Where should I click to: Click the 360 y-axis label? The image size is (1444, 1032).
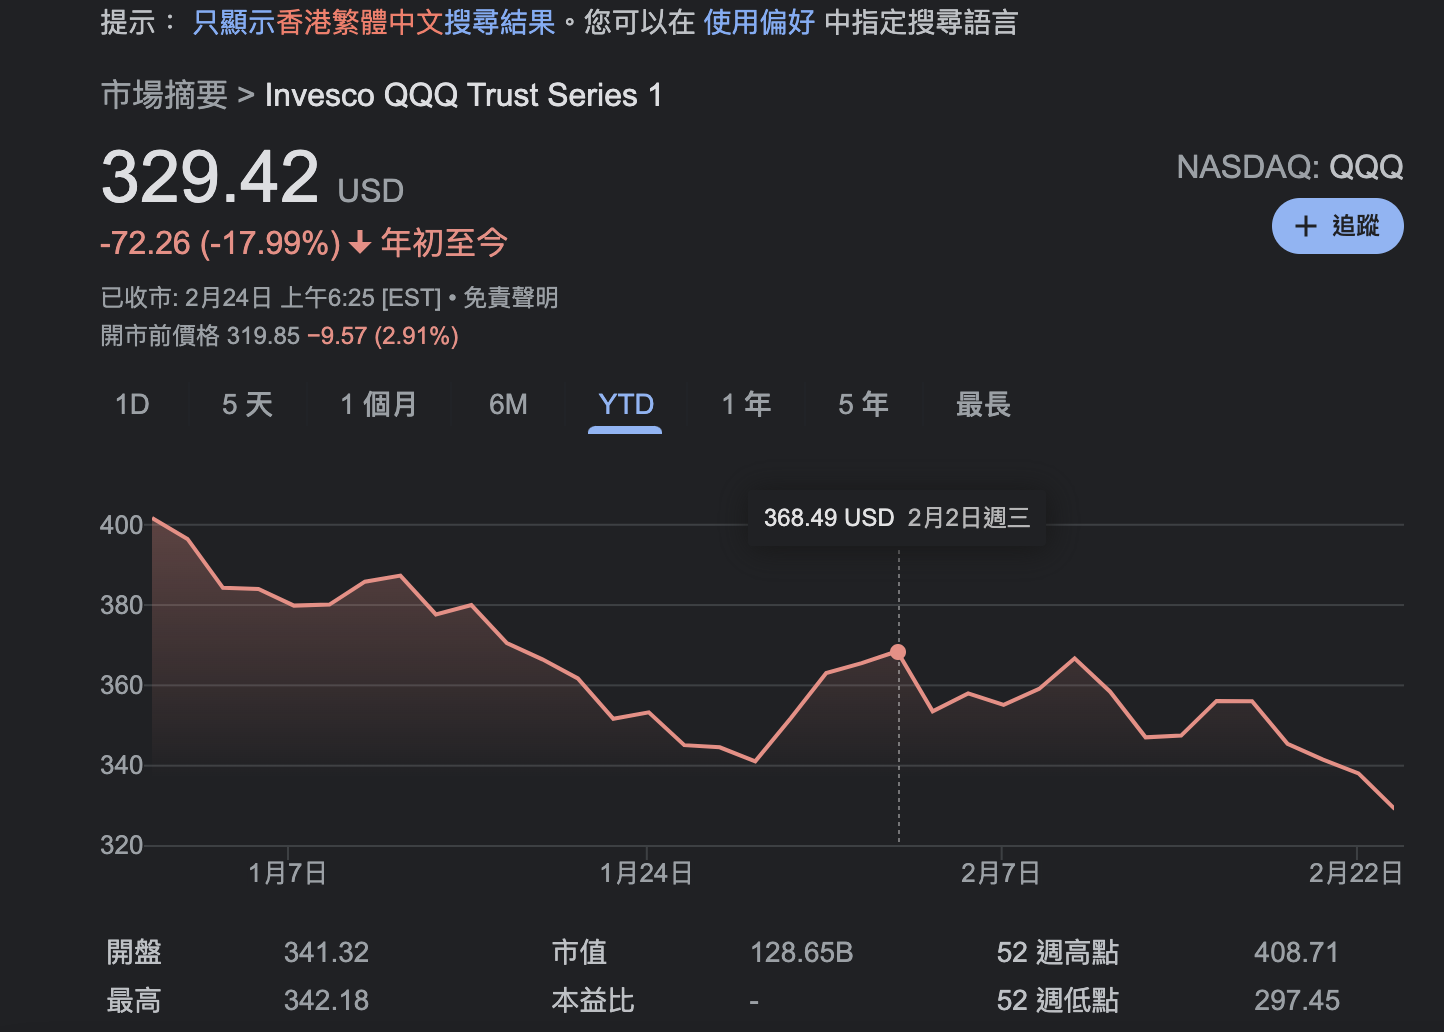122,685
